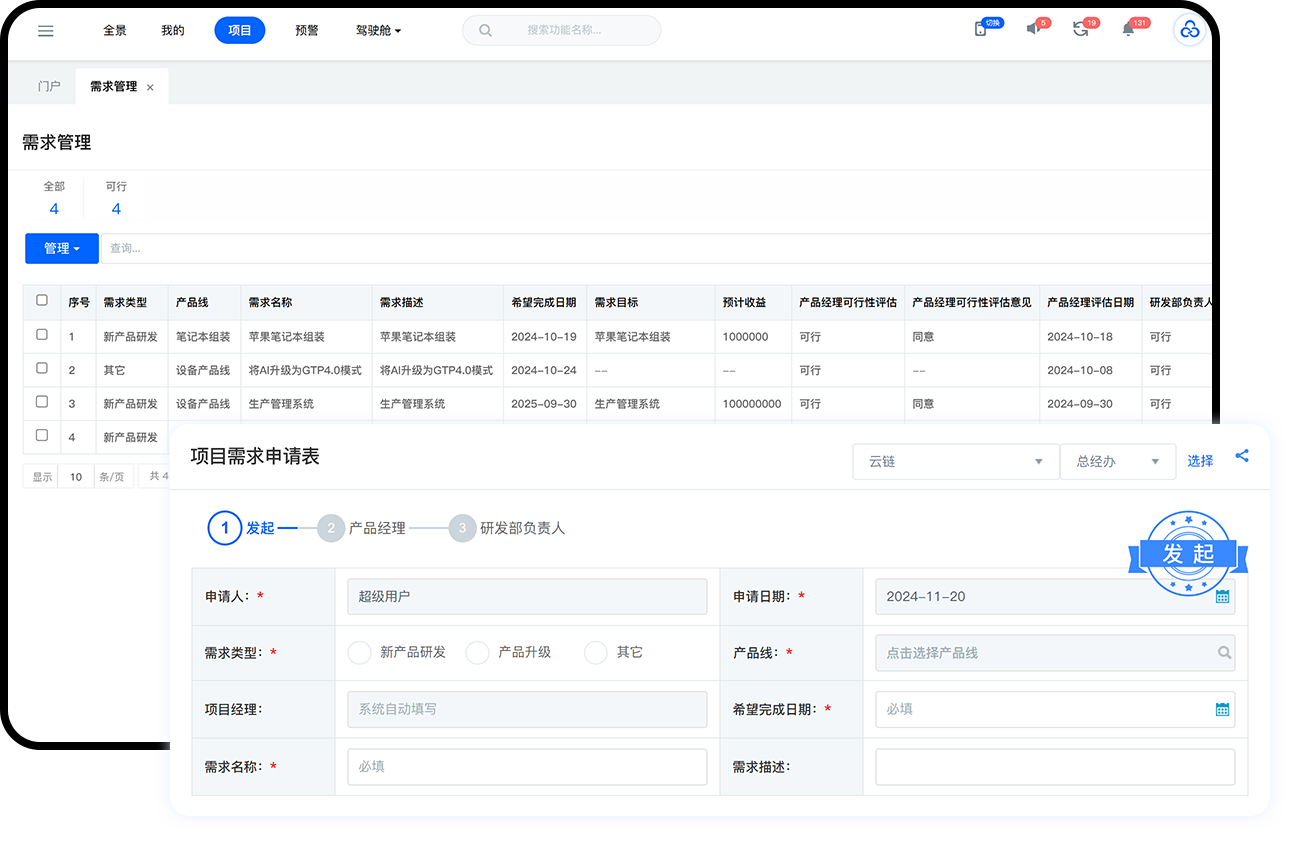Viewport: 1300px width, 846px height.
Task: Open calendar icon for 申请日期 field
Action: [x=1222, y=597]
